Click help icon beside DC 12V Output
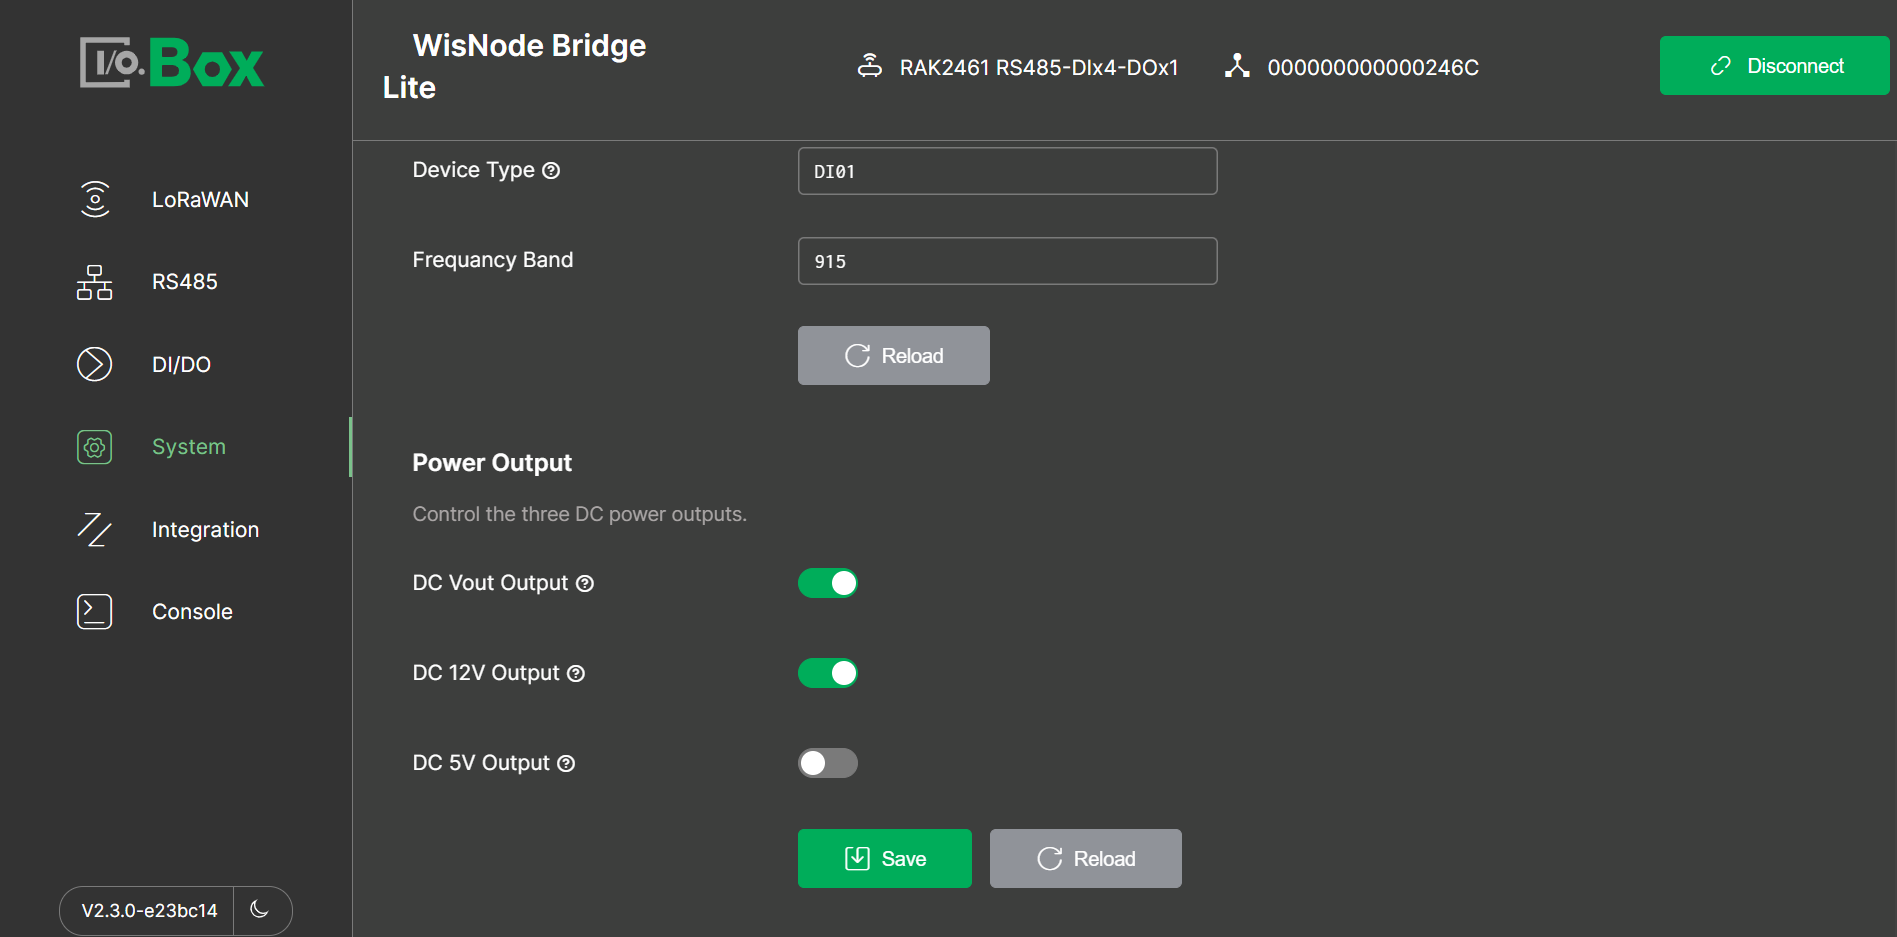Viewport: 1897px width, 937px height. (x=576, y=674)
